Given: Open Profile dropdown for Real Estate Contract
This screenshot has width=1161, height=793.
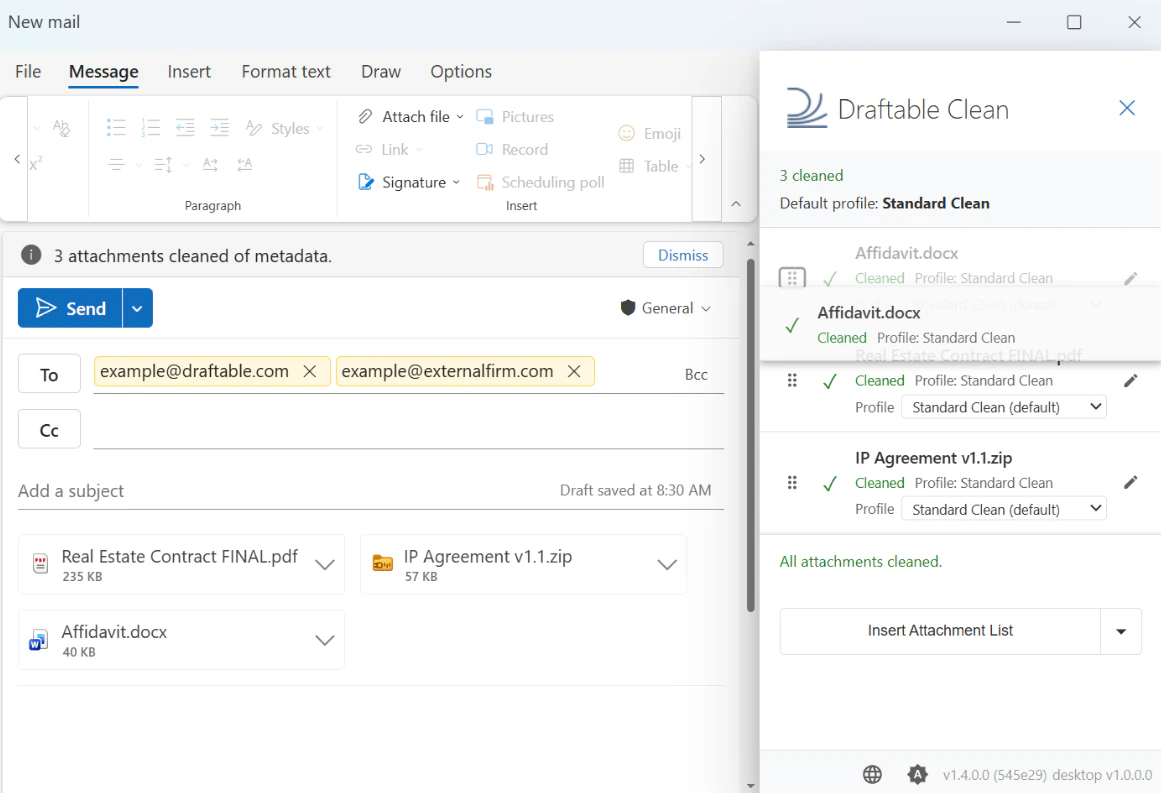Looking at the screenshot, I should pyautogui.click(x=1003, y=407).
